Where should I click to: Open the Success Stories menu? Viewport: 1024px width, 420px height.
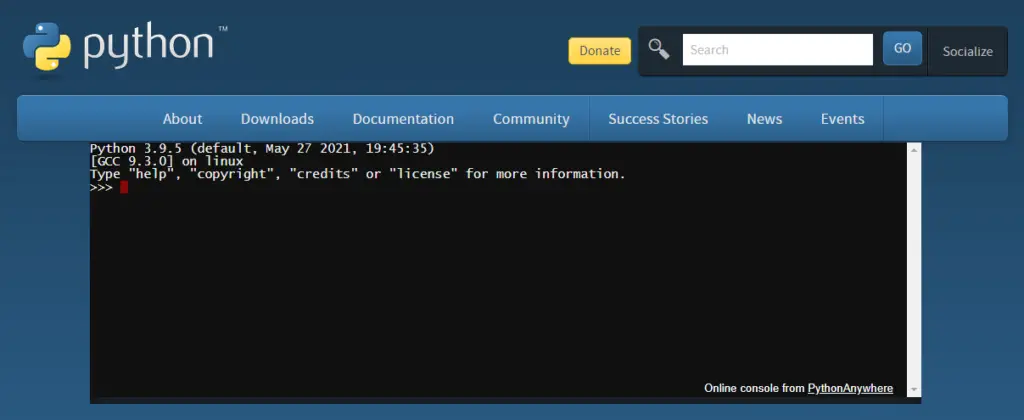click(x=658, y=119)
